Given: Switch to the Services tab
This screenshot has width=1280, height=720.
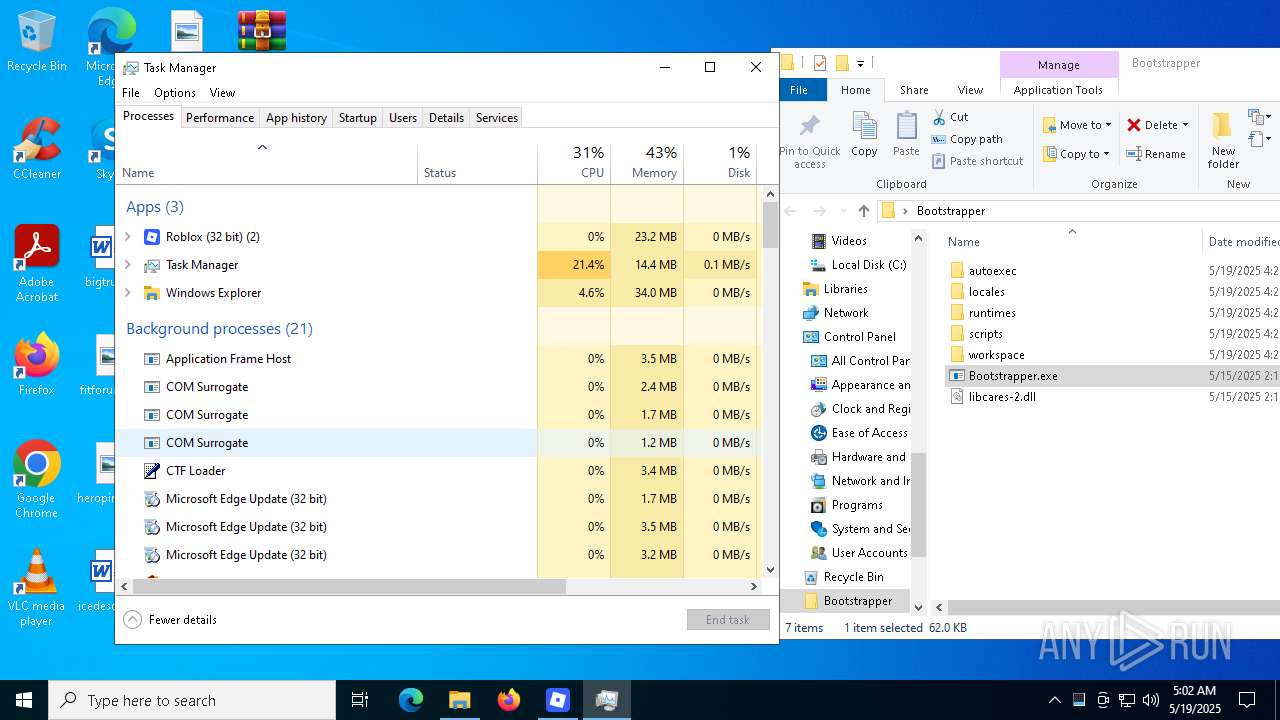Looking at the screenshot, I should 497,118.
